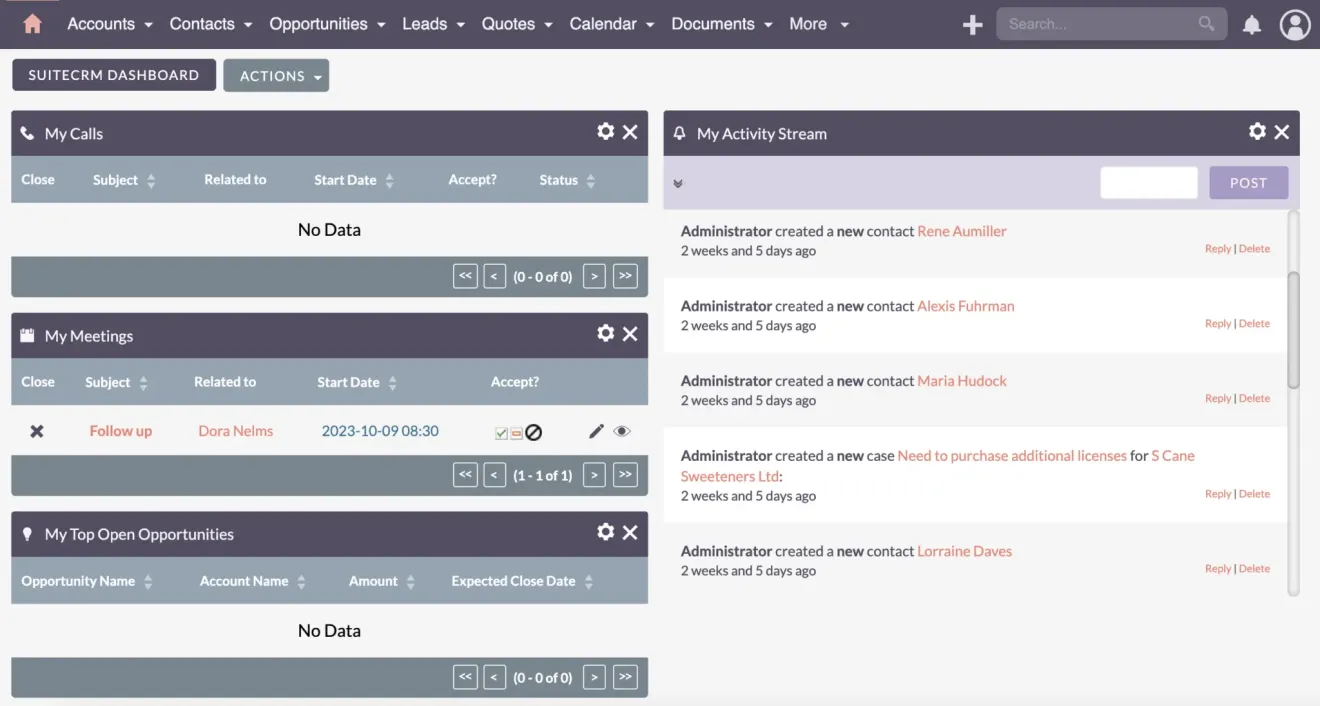Open the My Top Open Opportunities settings gear

tap(605, 533)
